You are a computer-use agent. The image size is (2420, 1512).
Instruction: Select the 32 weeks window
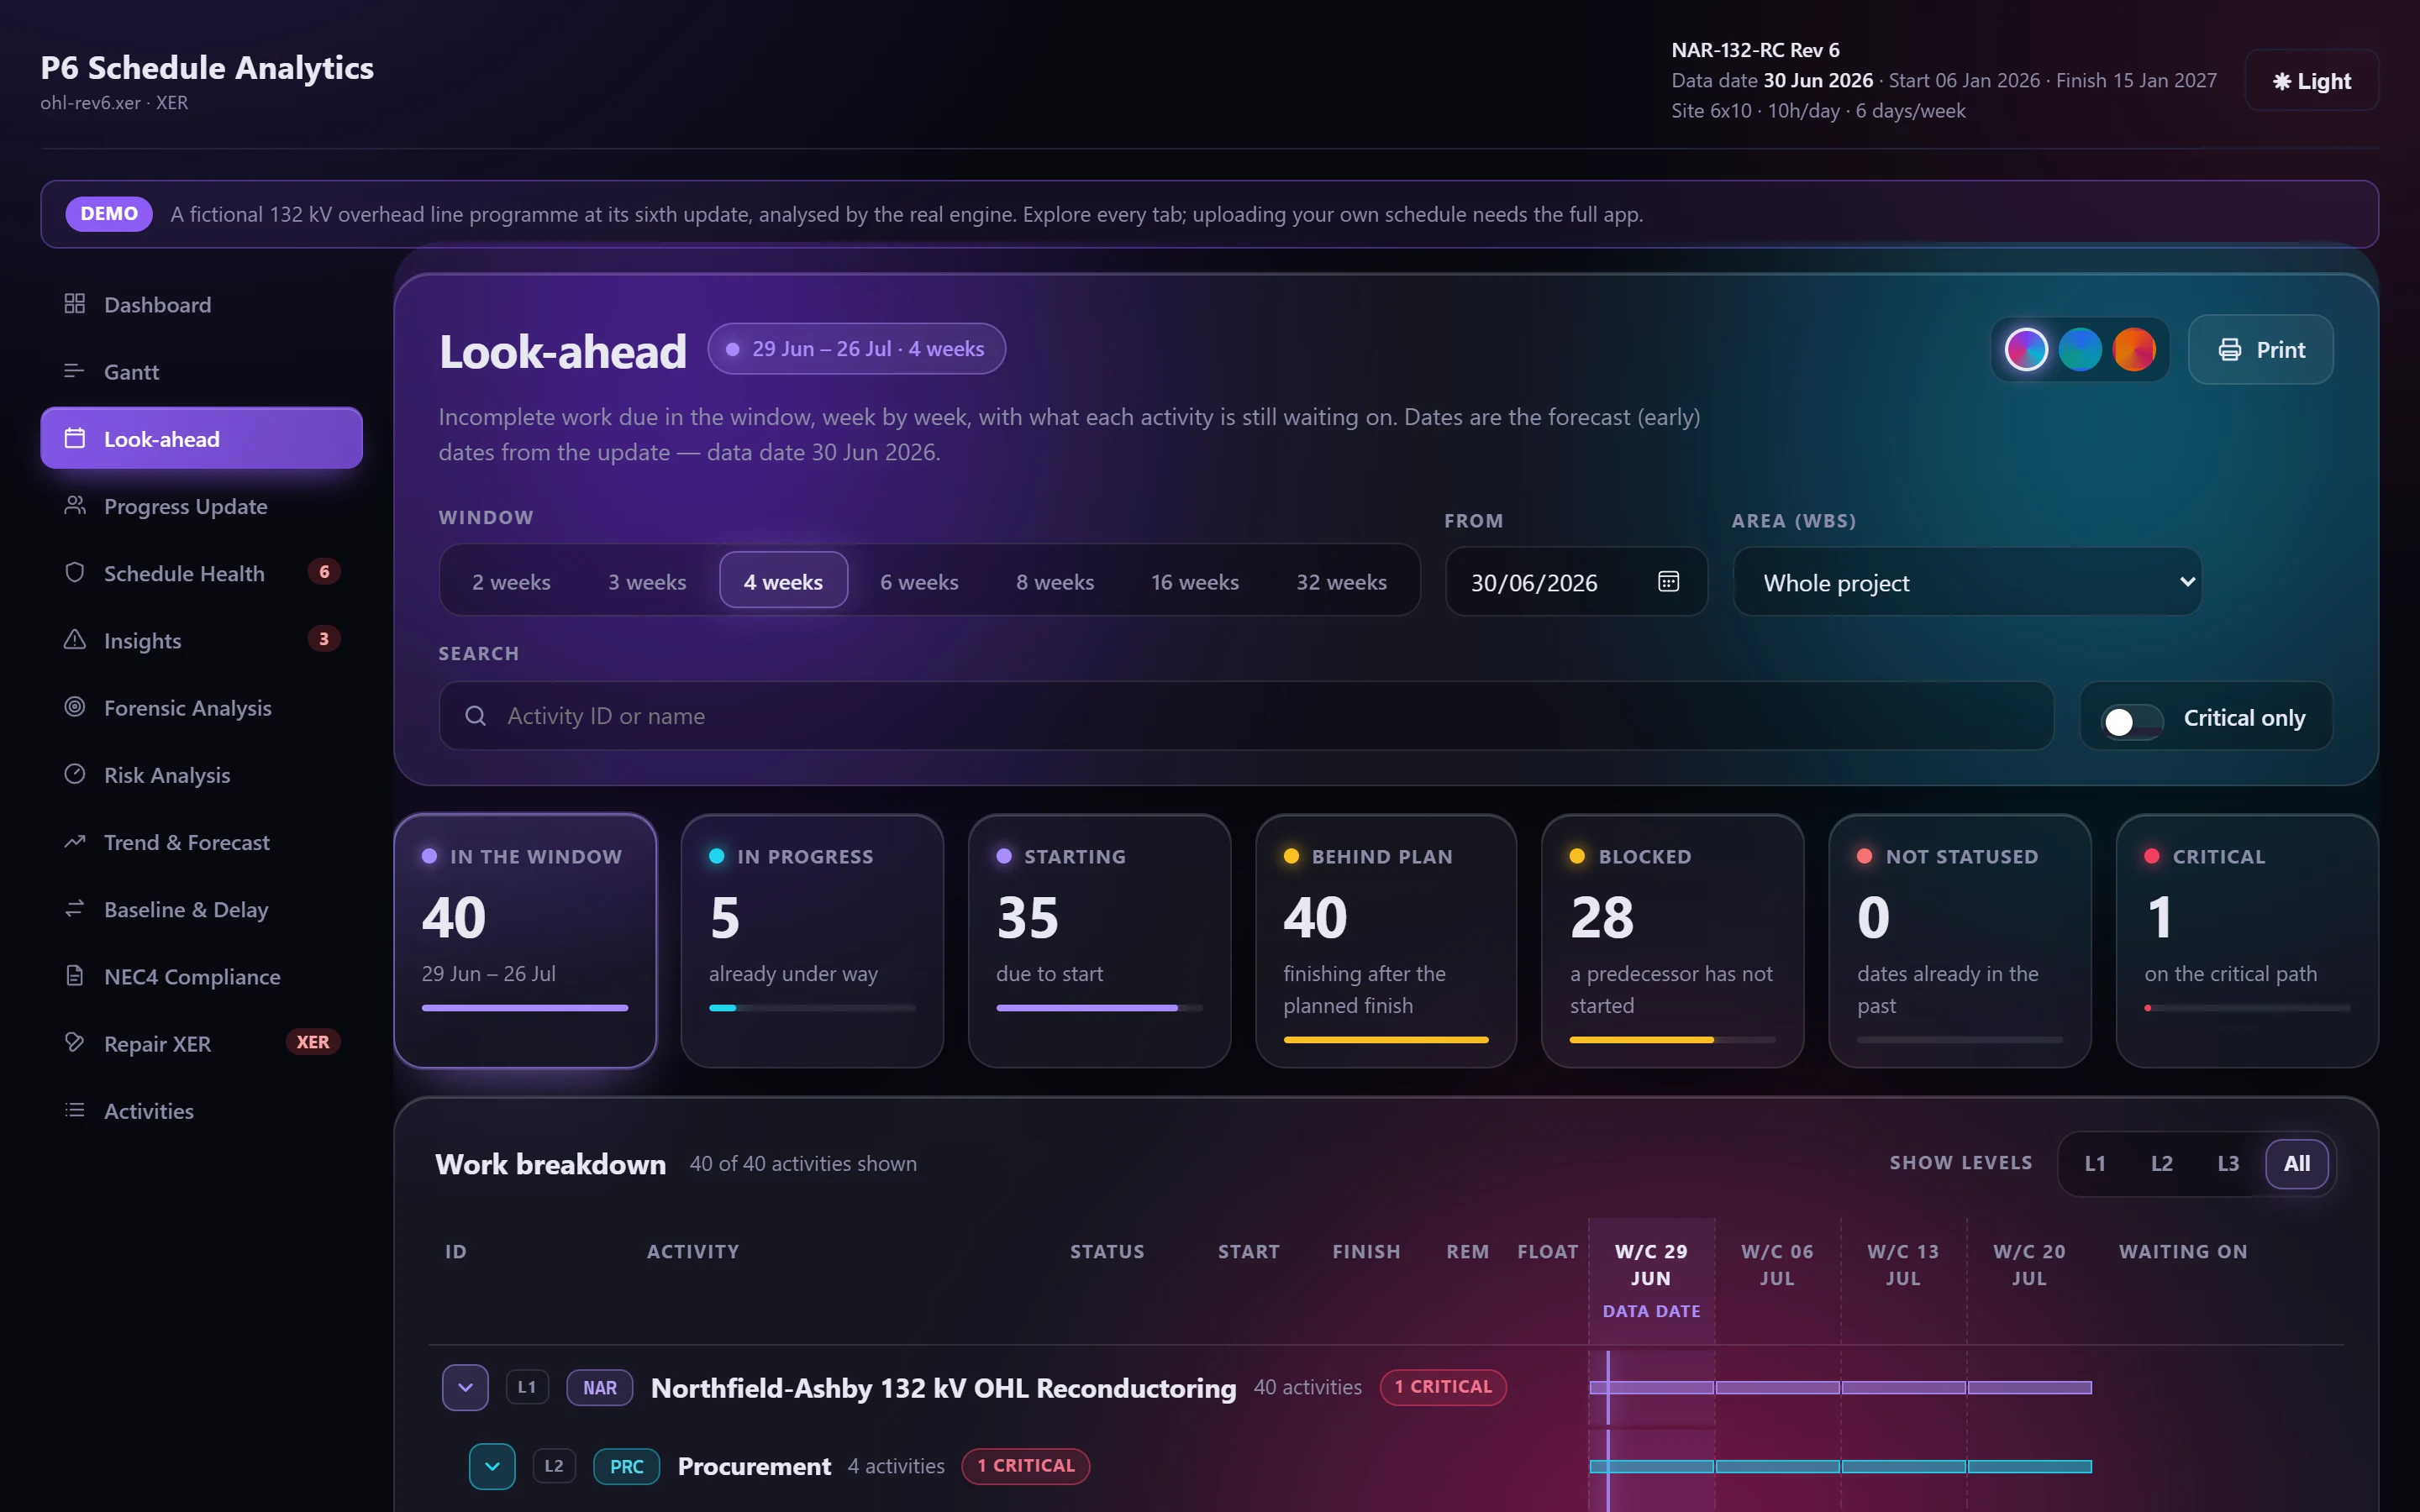(1341, 581)
